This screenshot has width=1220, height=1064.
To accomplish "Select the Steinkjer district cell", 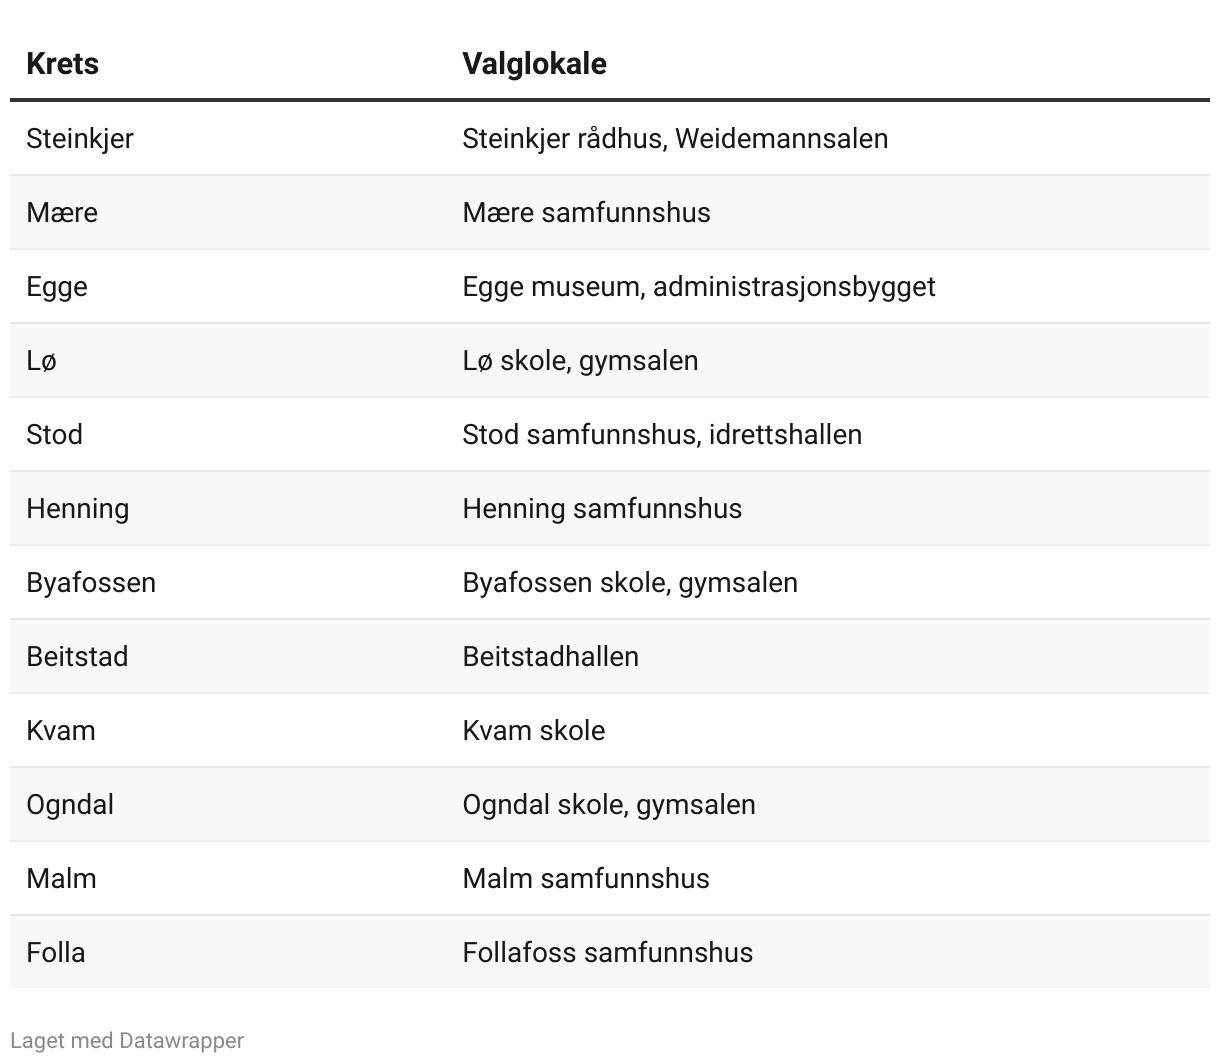I will point(80,138).
